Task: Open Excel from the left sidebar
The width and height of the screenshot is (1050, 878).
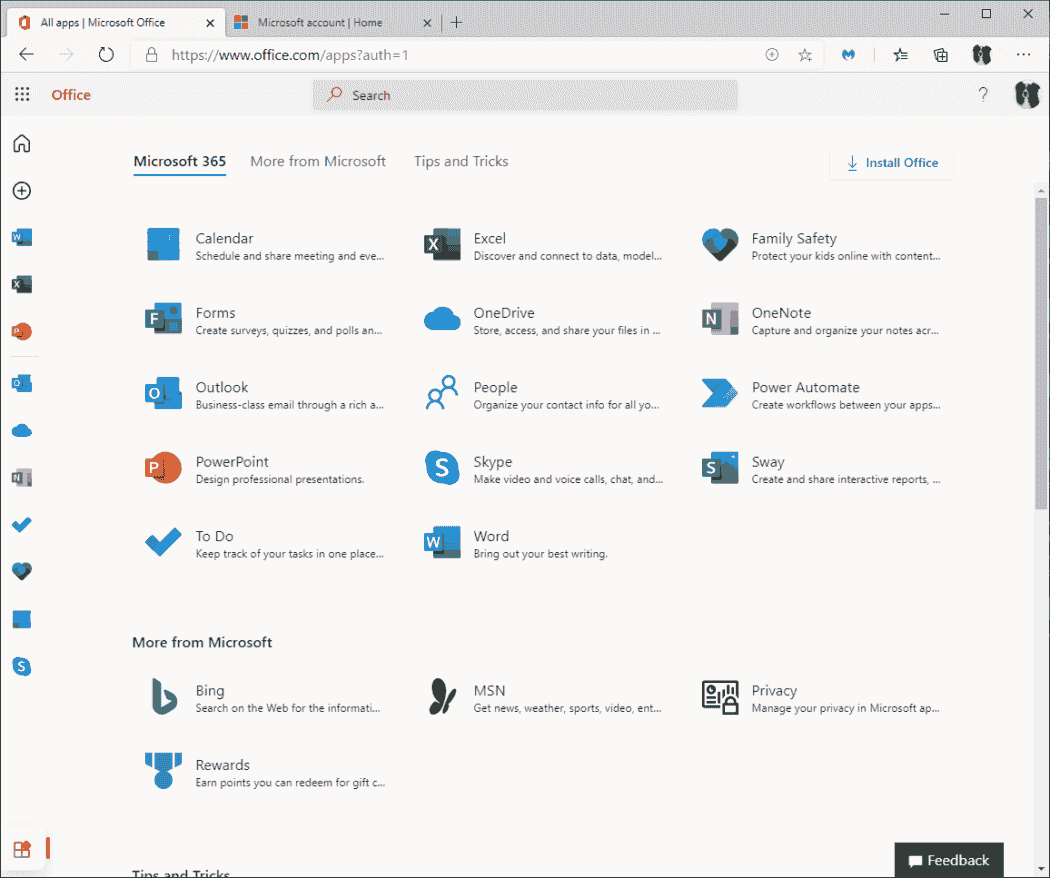Action: pyautogui.click(x=21, y=284)
